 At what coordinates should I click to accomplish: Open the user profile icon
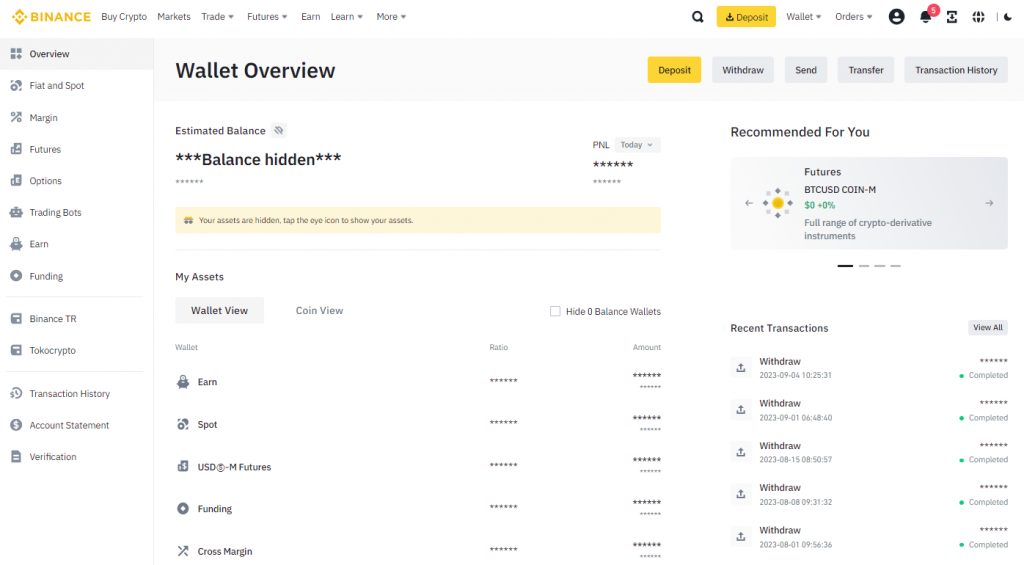tap(896, 17)
